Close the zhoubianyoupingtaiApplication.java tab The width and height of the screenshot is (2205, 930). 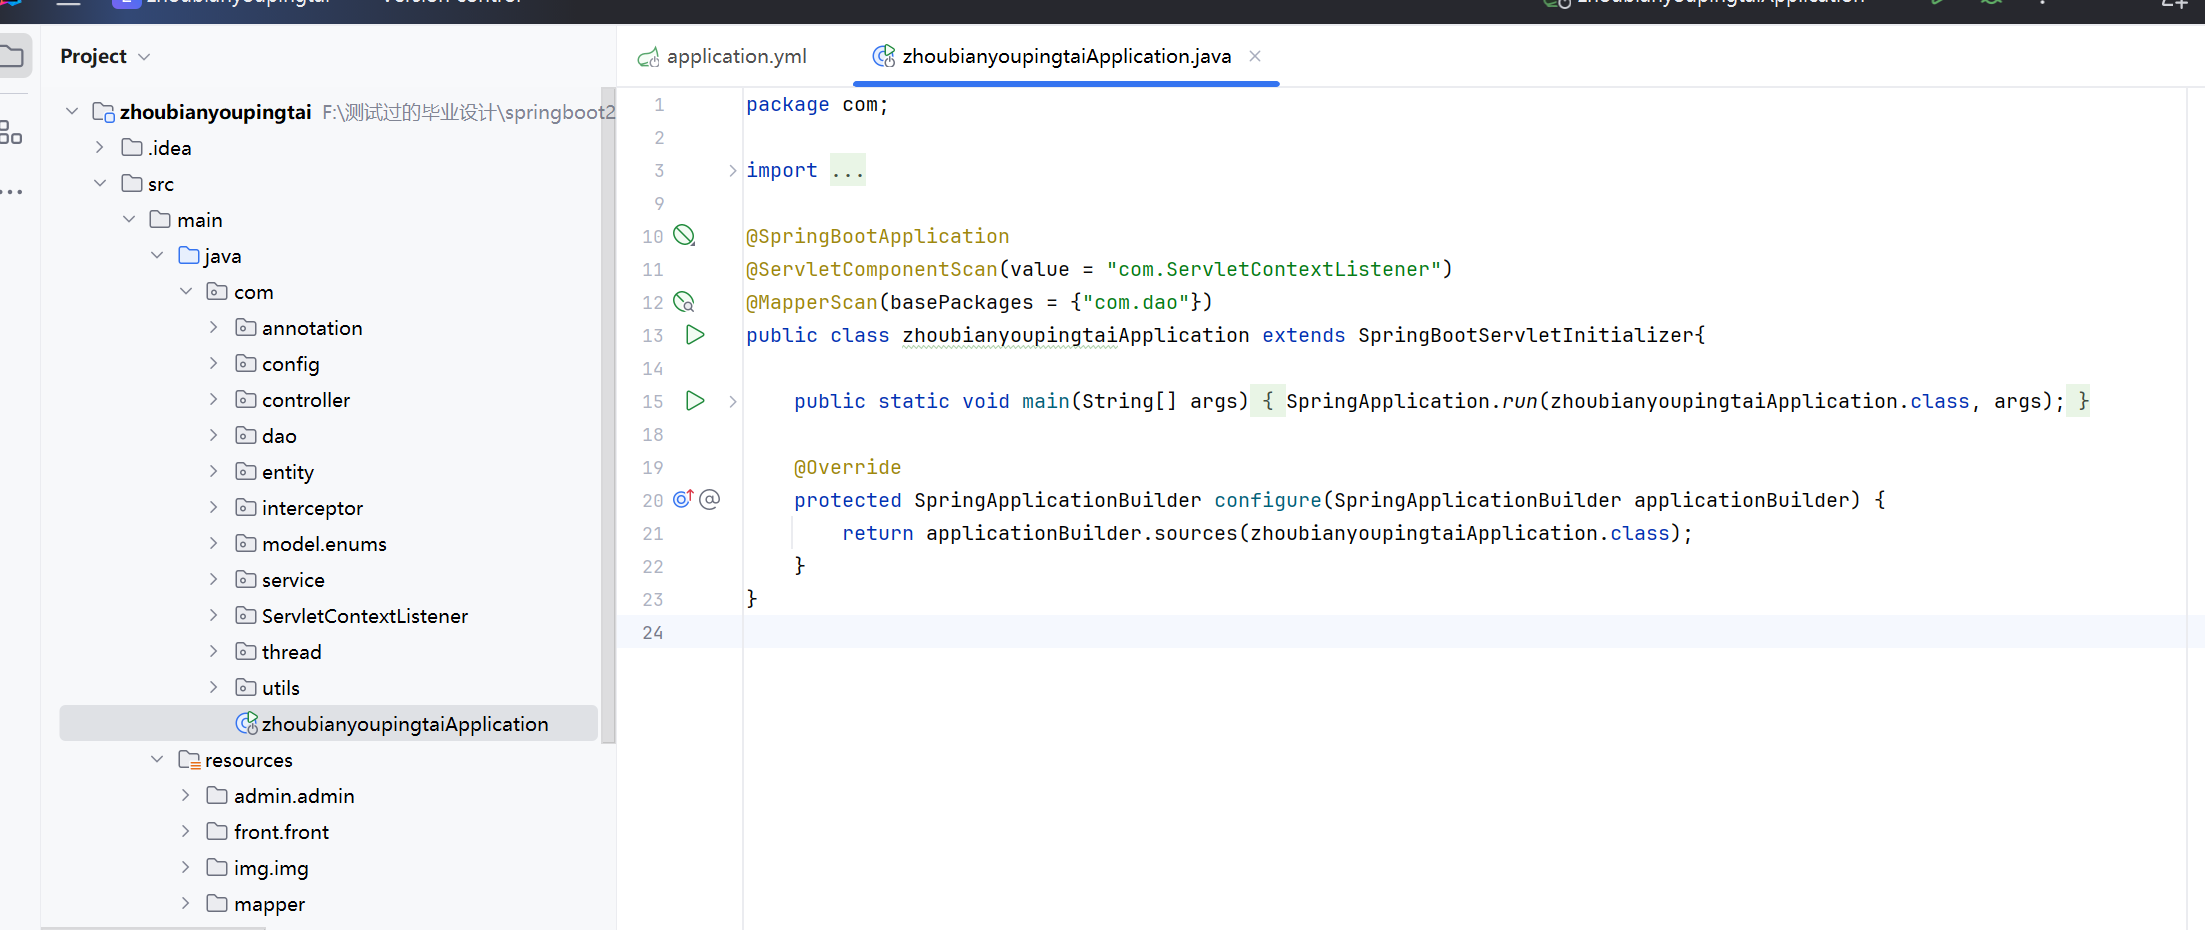[1255, 56]
